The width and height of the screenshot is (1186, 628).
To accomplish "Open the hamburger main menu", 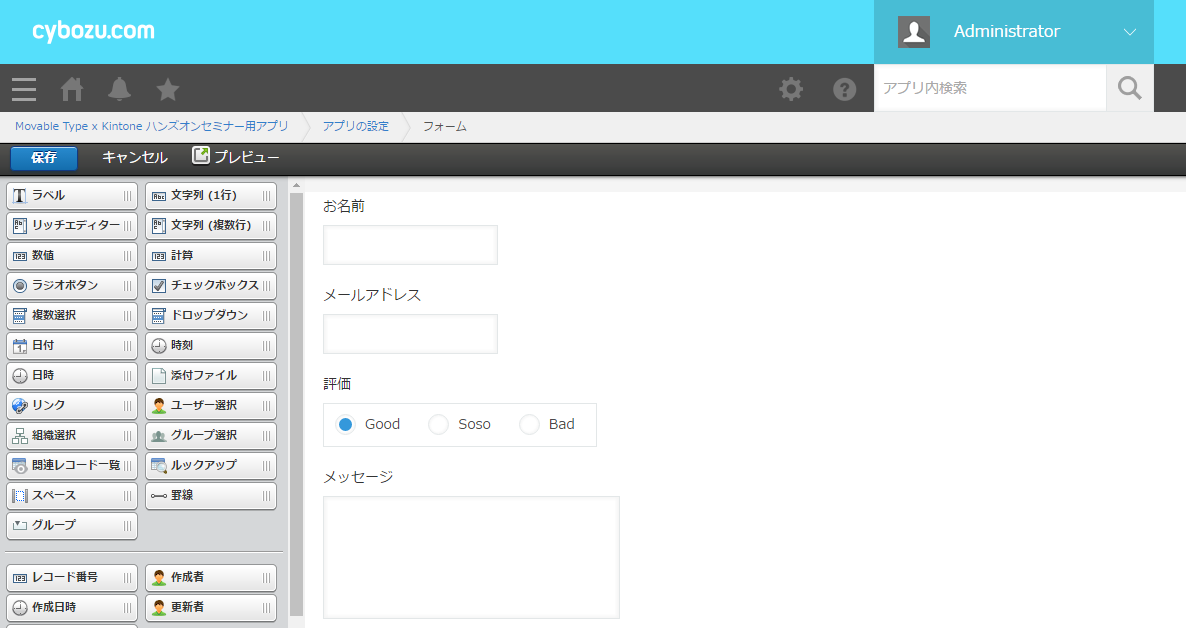I will (24, 89).
